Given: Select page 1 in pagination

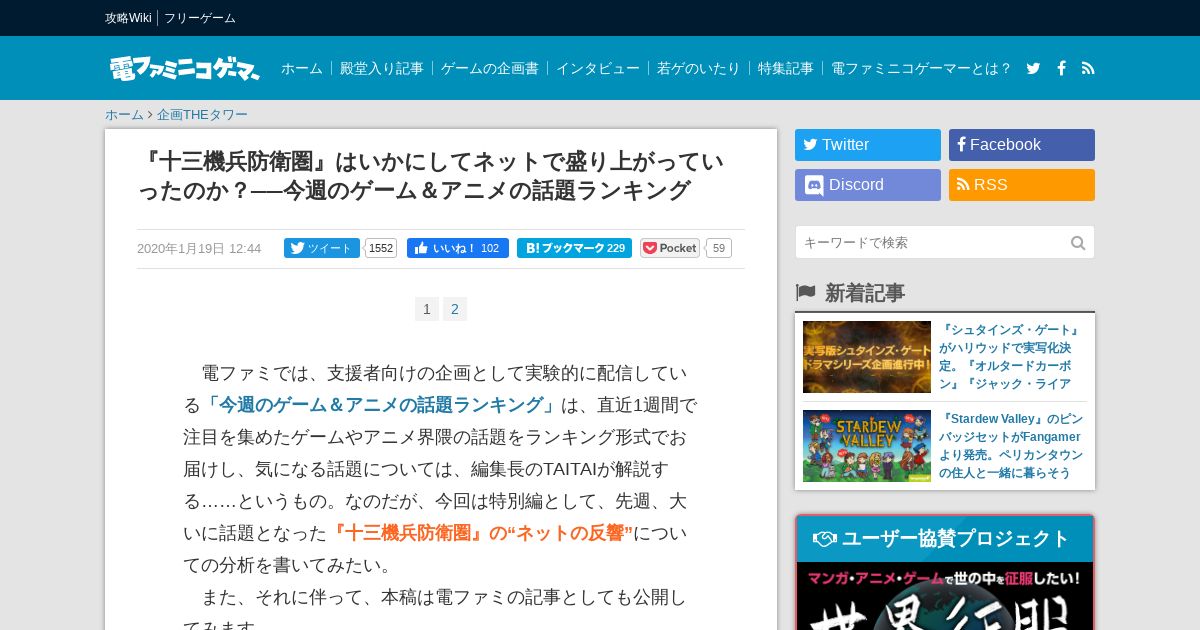Looking at the screenshot, I should click(427, 309).
